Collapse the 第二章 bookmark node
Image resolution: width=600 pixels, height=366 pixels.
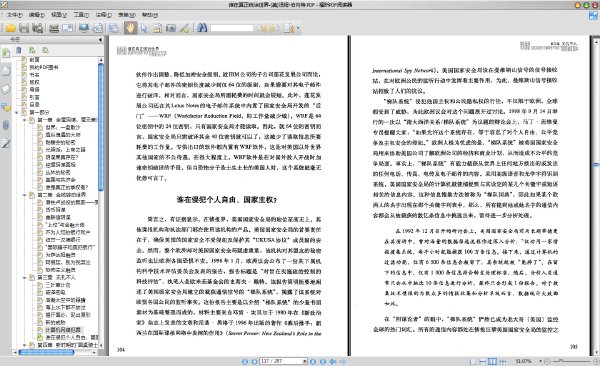24,195
